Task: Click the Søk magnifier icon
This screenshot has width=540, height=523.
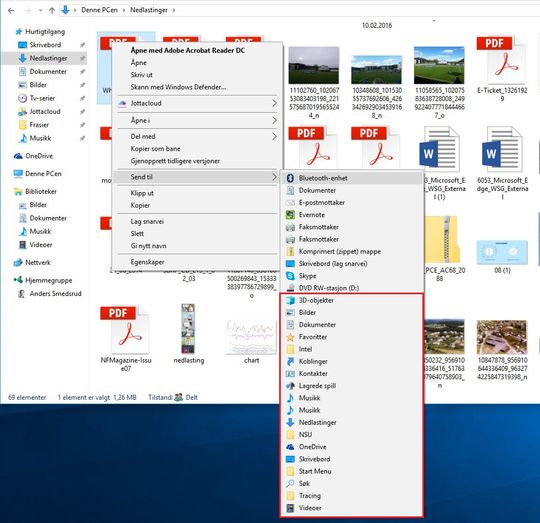Action: (290, 483)
